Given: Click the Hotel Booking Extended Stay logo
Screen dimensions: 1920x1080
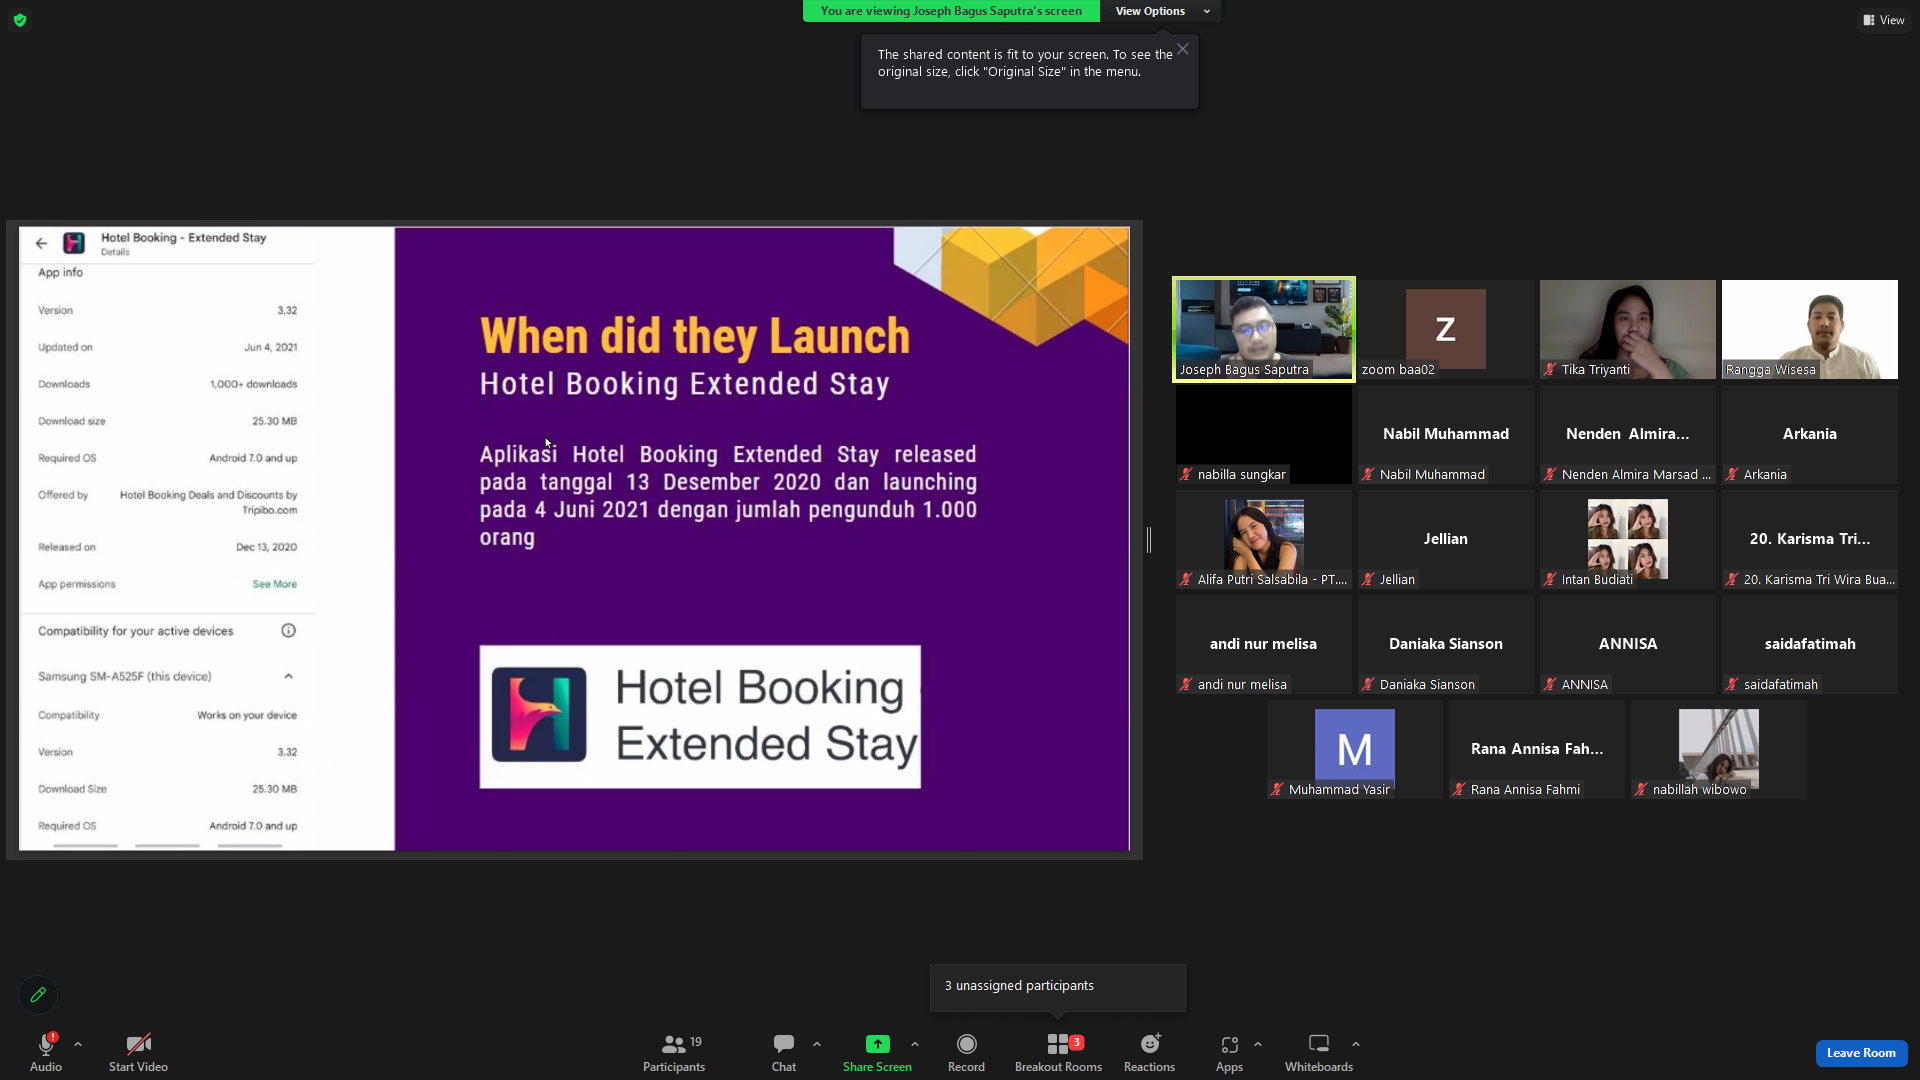Looking at the screenshot, I should click(700, 716).
